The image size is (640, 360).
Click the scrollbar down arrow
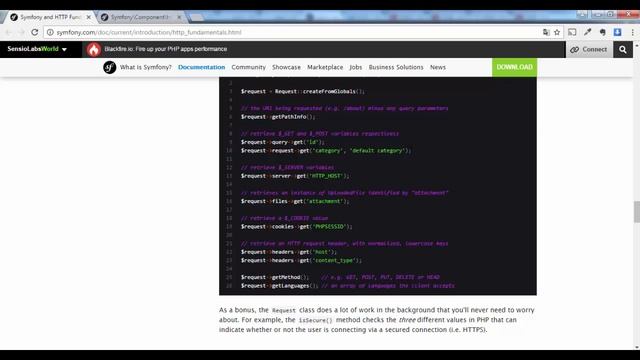(636, 347)
